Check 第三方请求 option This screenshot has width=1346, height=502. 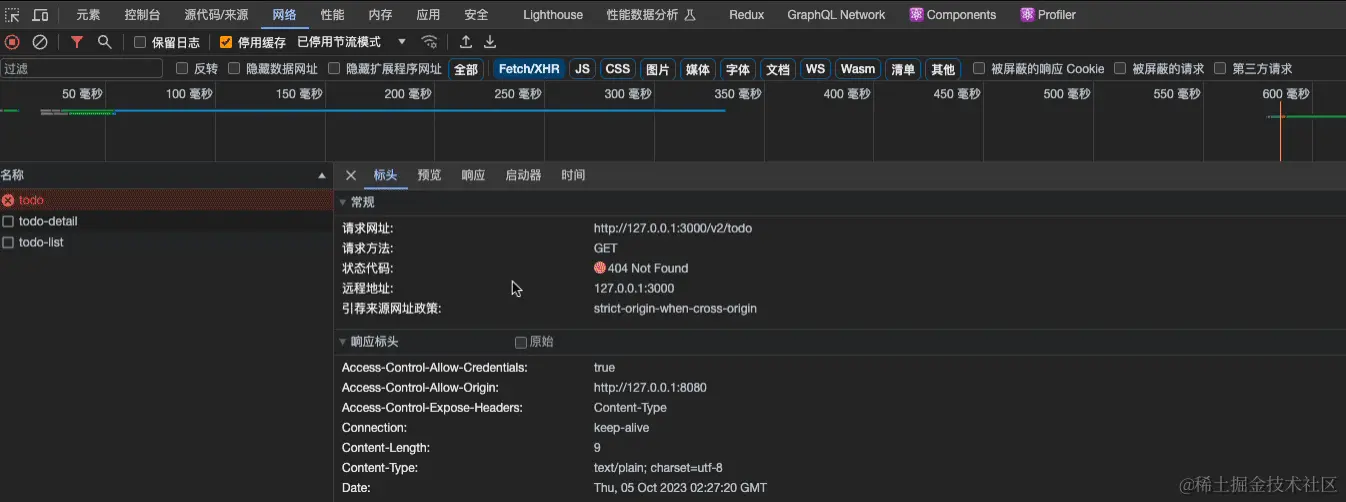tap(1220, 69)
